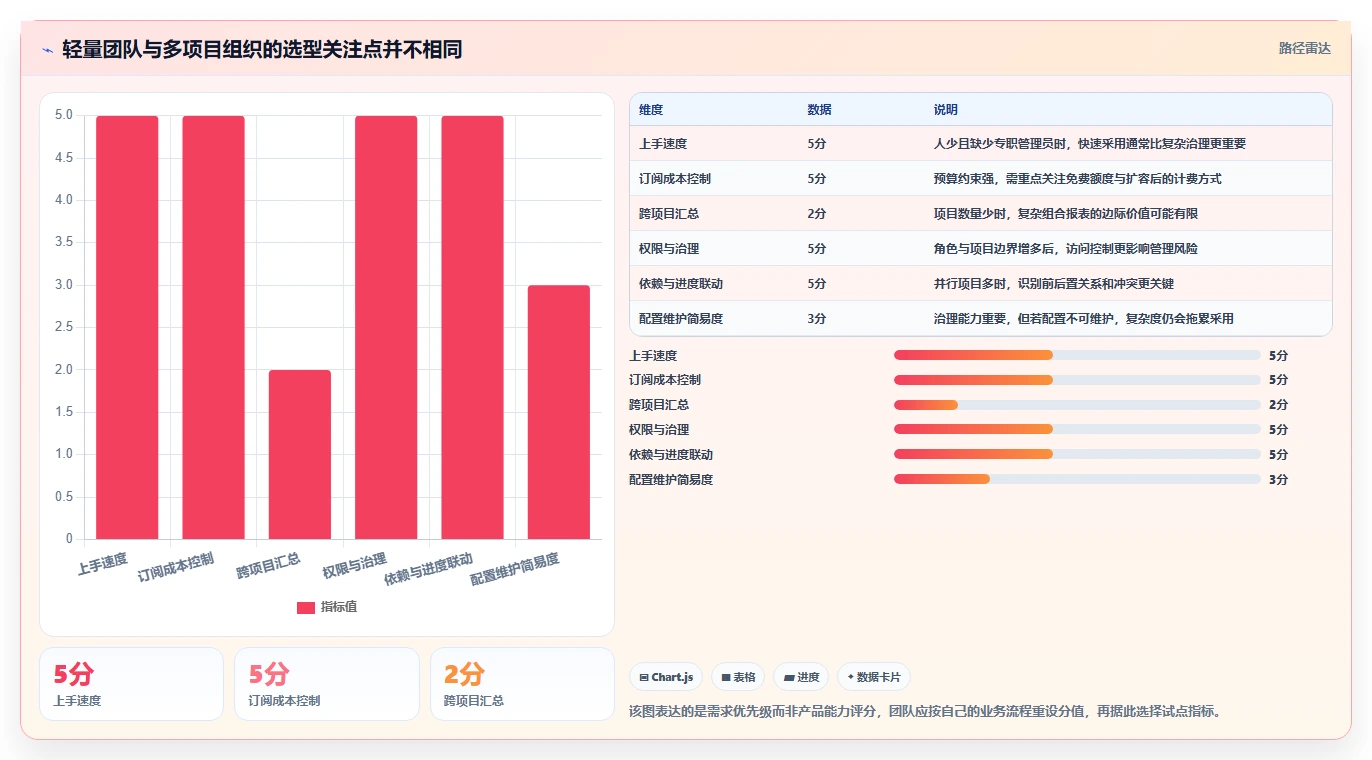Open the 订阅成本控制 5分 data card
The image size is (1372, 760).
327,684
